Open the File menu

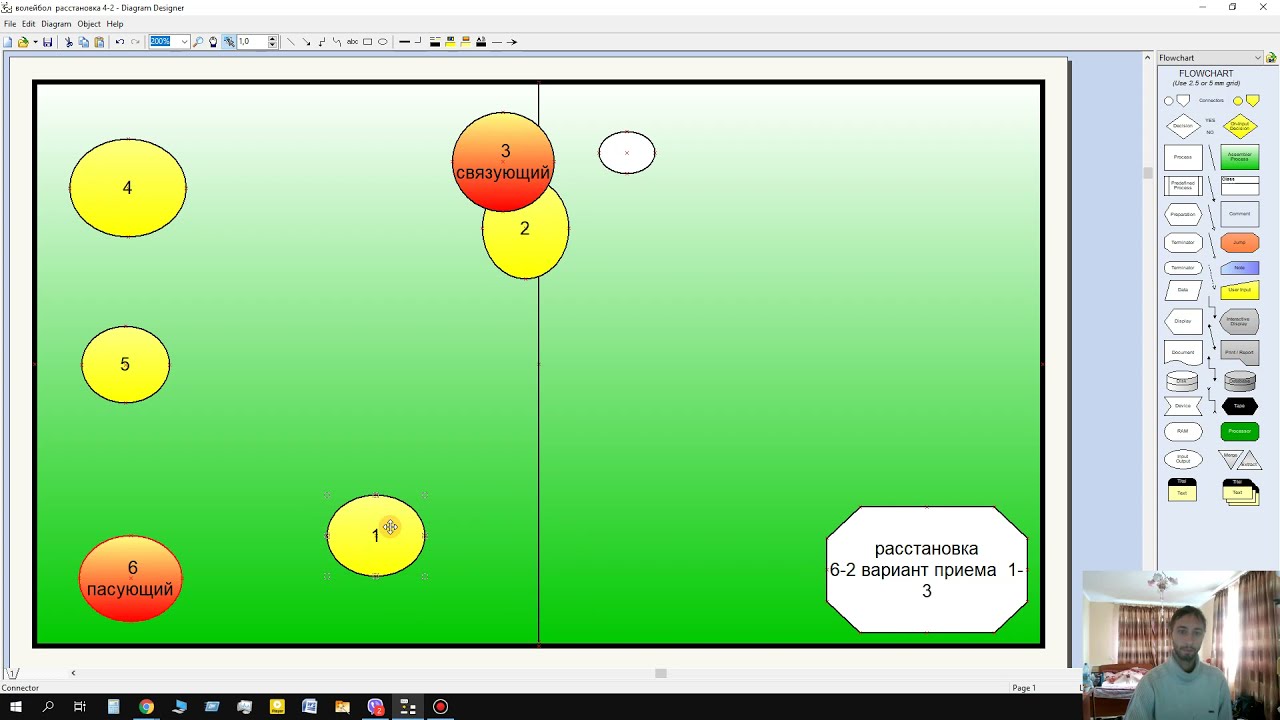tap(10, 24)
